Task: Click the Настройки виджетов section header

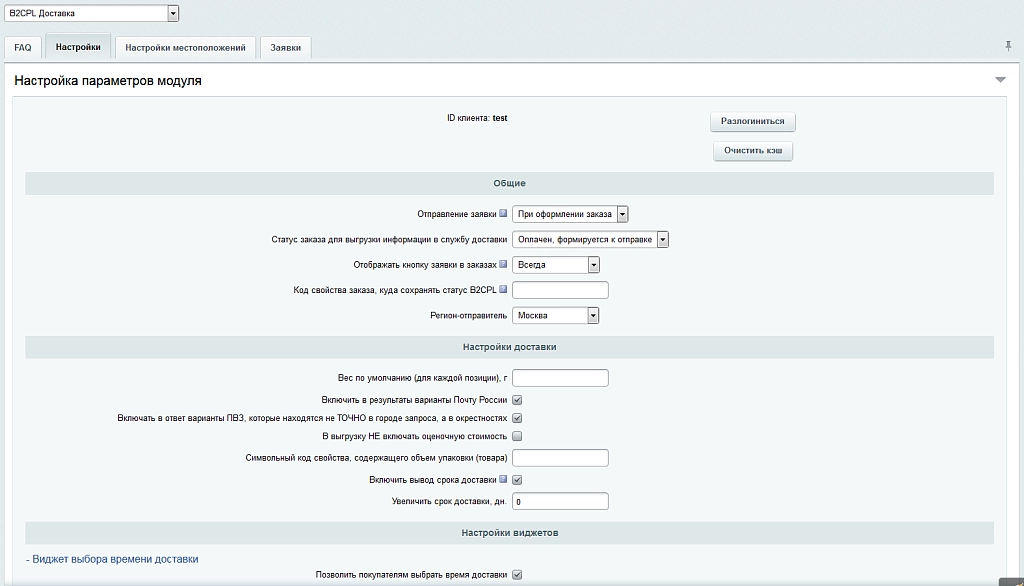Action: click(509, 533)
